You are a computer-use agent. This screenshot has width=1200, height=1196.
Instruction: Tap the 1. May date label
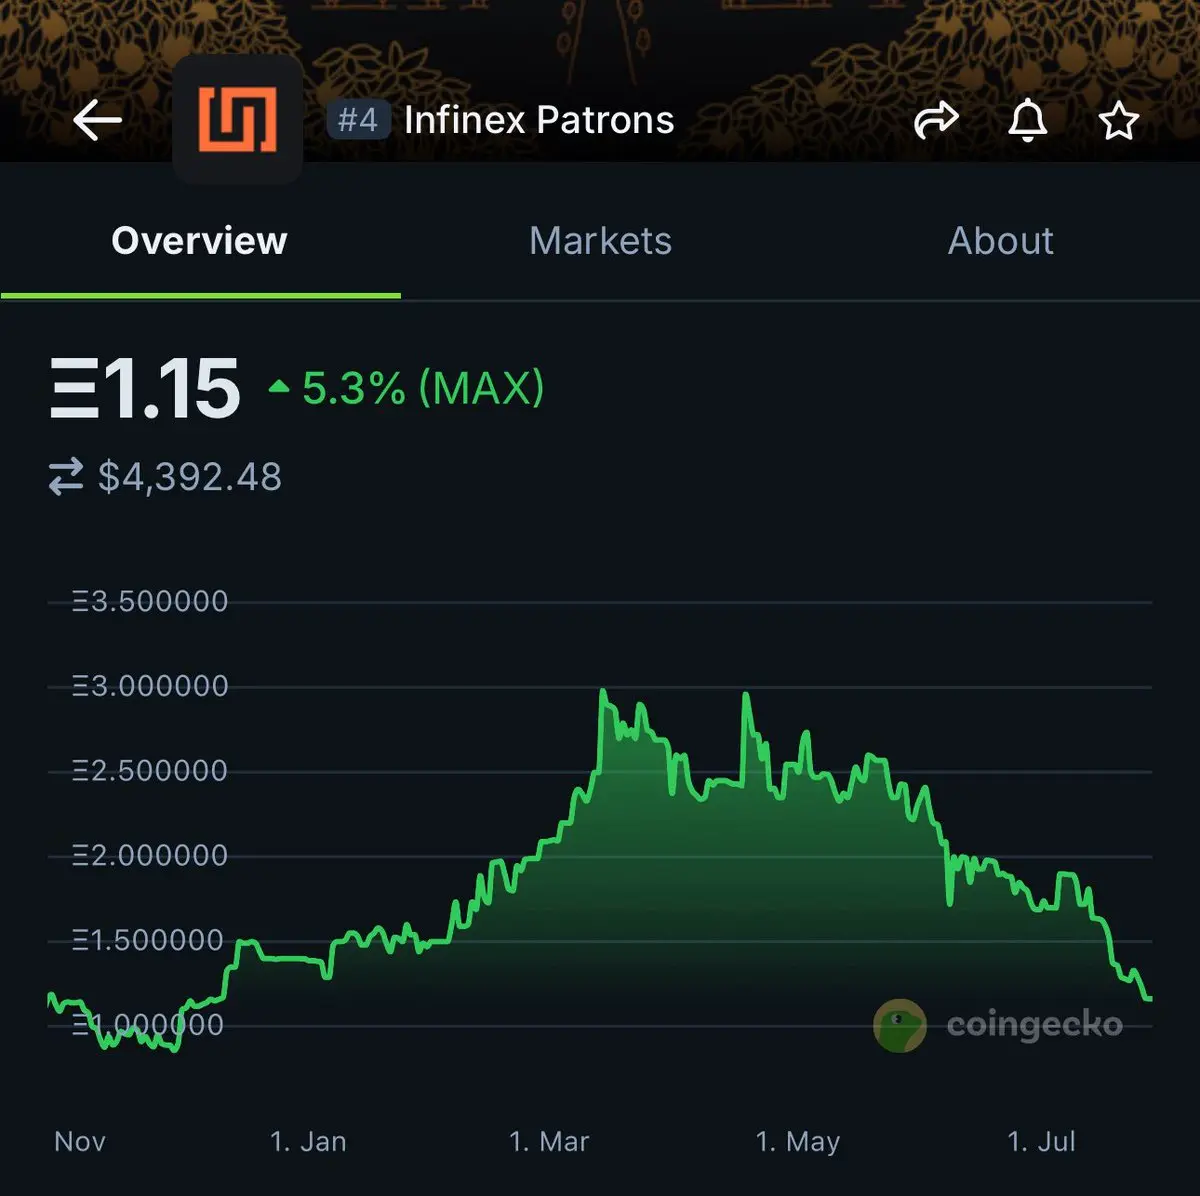click(x=798, y=1142)
